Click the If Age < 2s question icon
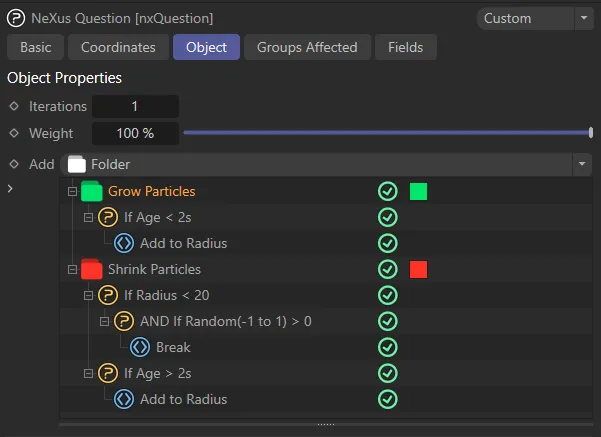This screenshot has height=437, width=601. [108, 217]
